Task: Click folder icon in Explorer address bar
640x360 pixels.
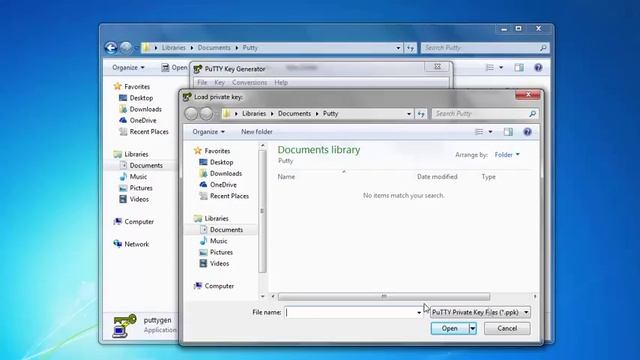Action: pyautogui.click(x=146, y=48)
